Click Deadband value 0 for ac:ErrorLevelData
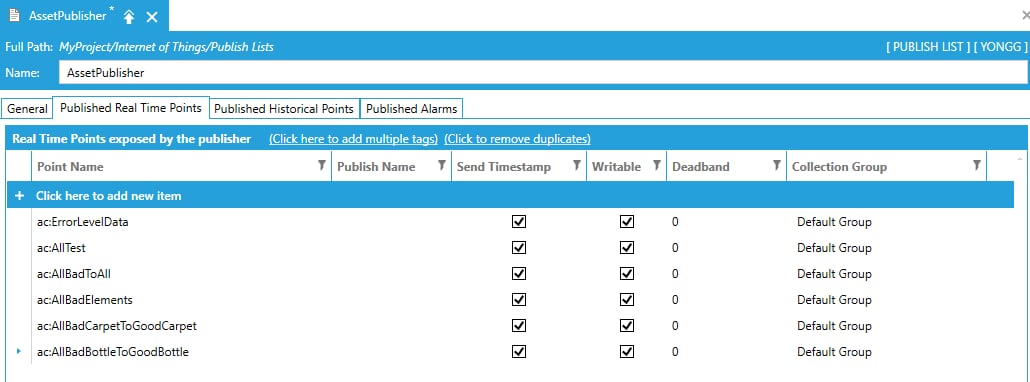This screenshot has height=382, width=1030. point(675,222)
